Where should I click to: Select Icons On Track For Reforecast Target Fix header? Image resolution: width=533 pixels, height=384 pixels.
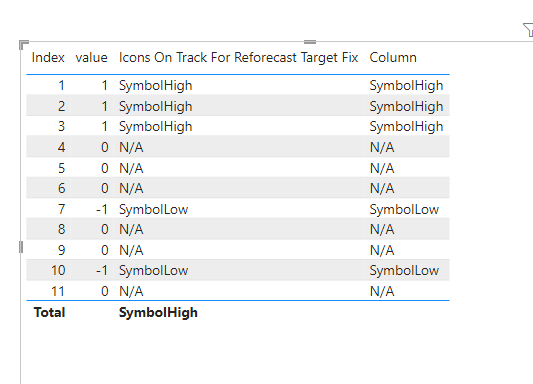[x=238, y=57]
